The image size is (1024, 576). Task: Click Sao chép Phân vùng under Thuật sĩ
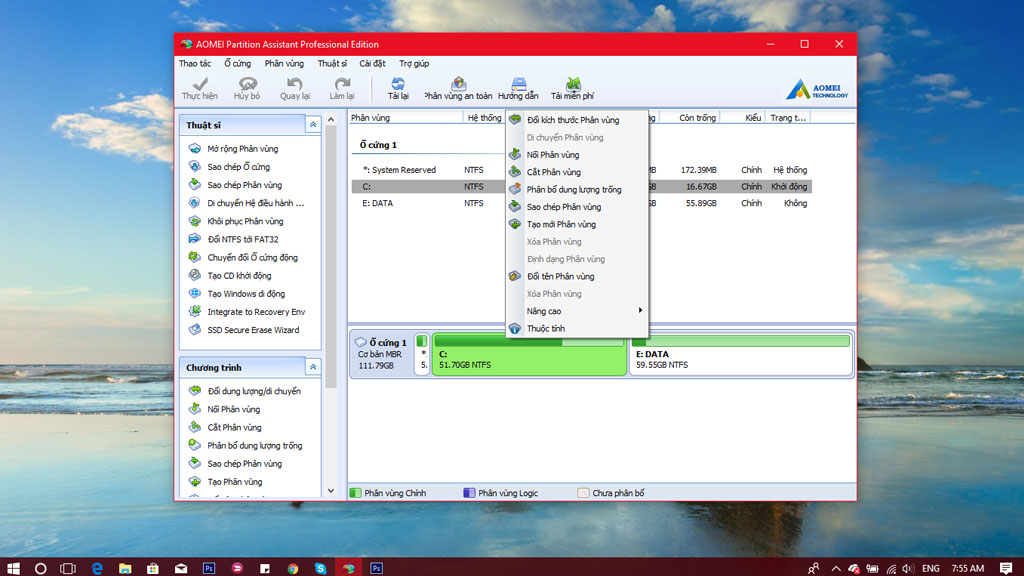pos(244,185)
